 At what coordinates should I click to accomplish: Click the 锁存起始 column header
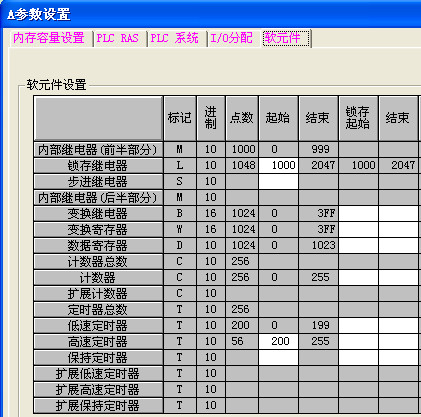(358, 118)
